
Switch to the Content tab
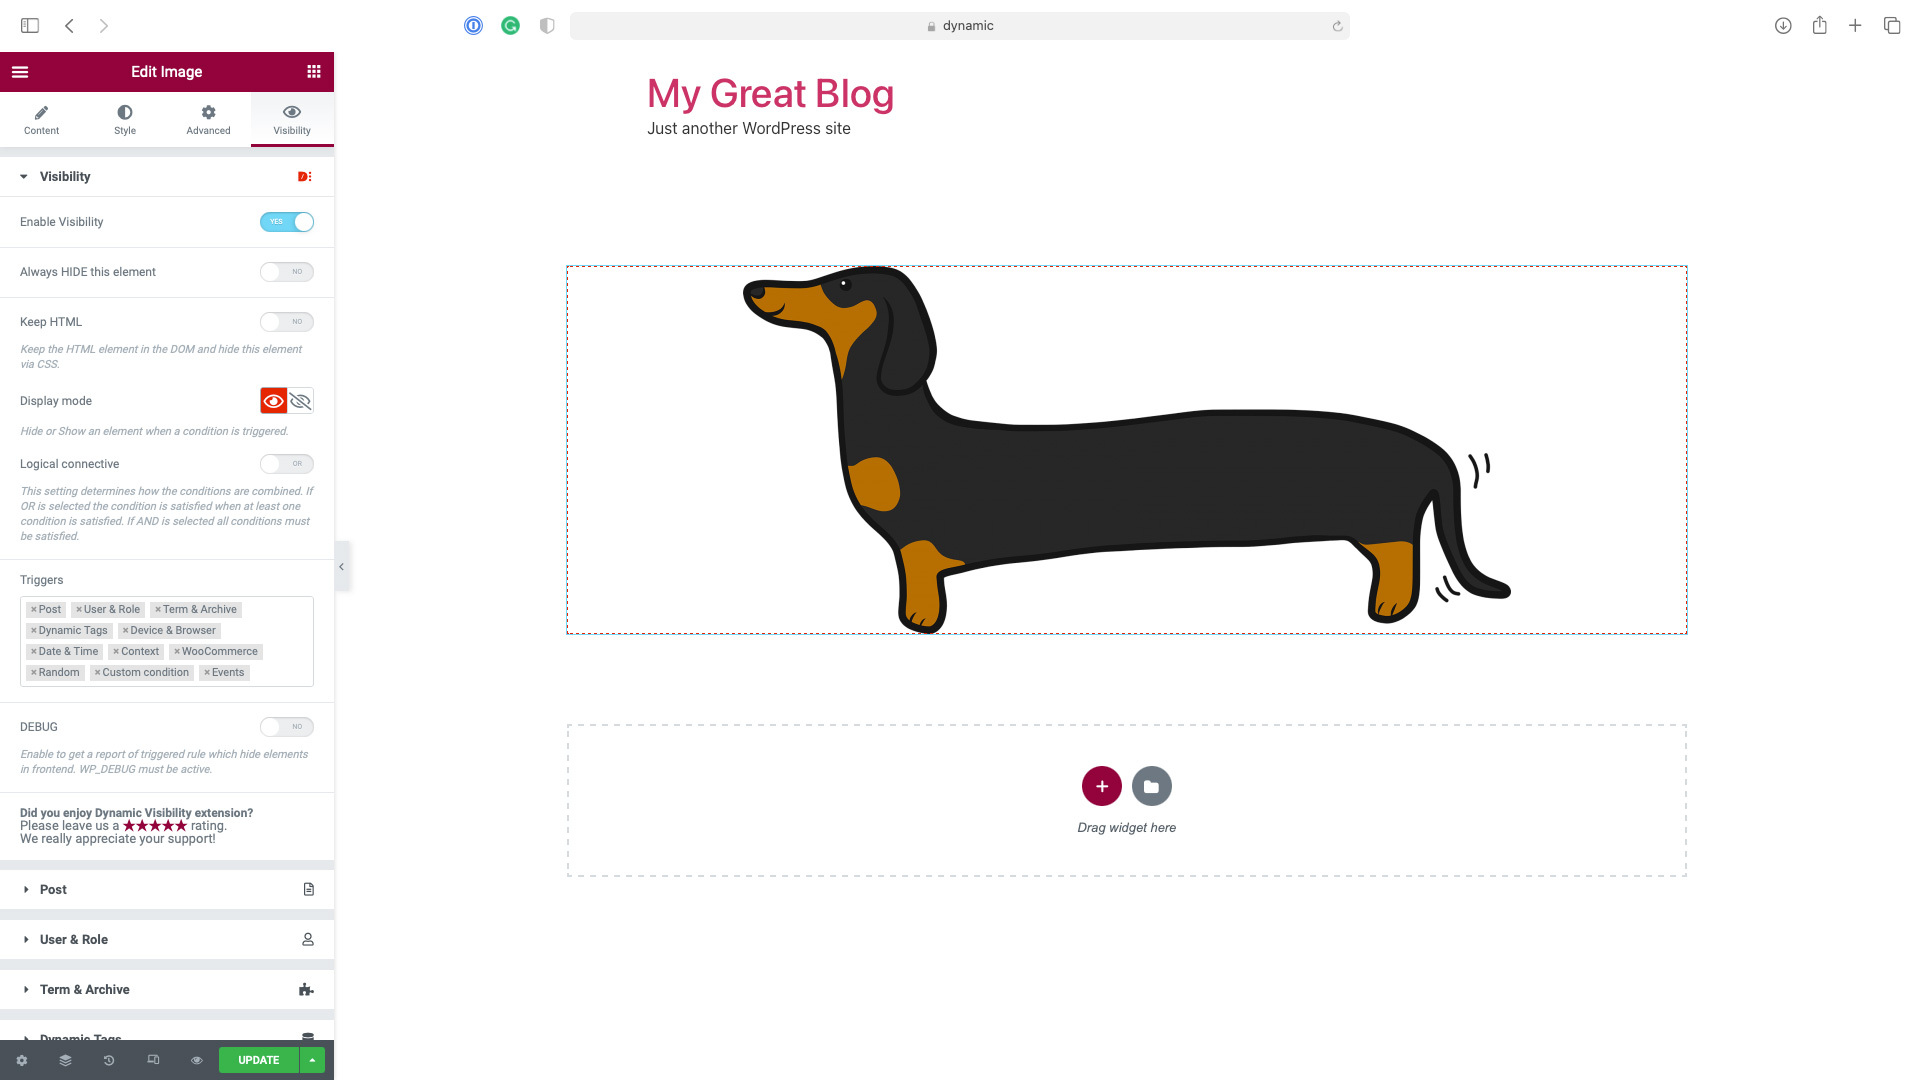[x=42, y=119]
